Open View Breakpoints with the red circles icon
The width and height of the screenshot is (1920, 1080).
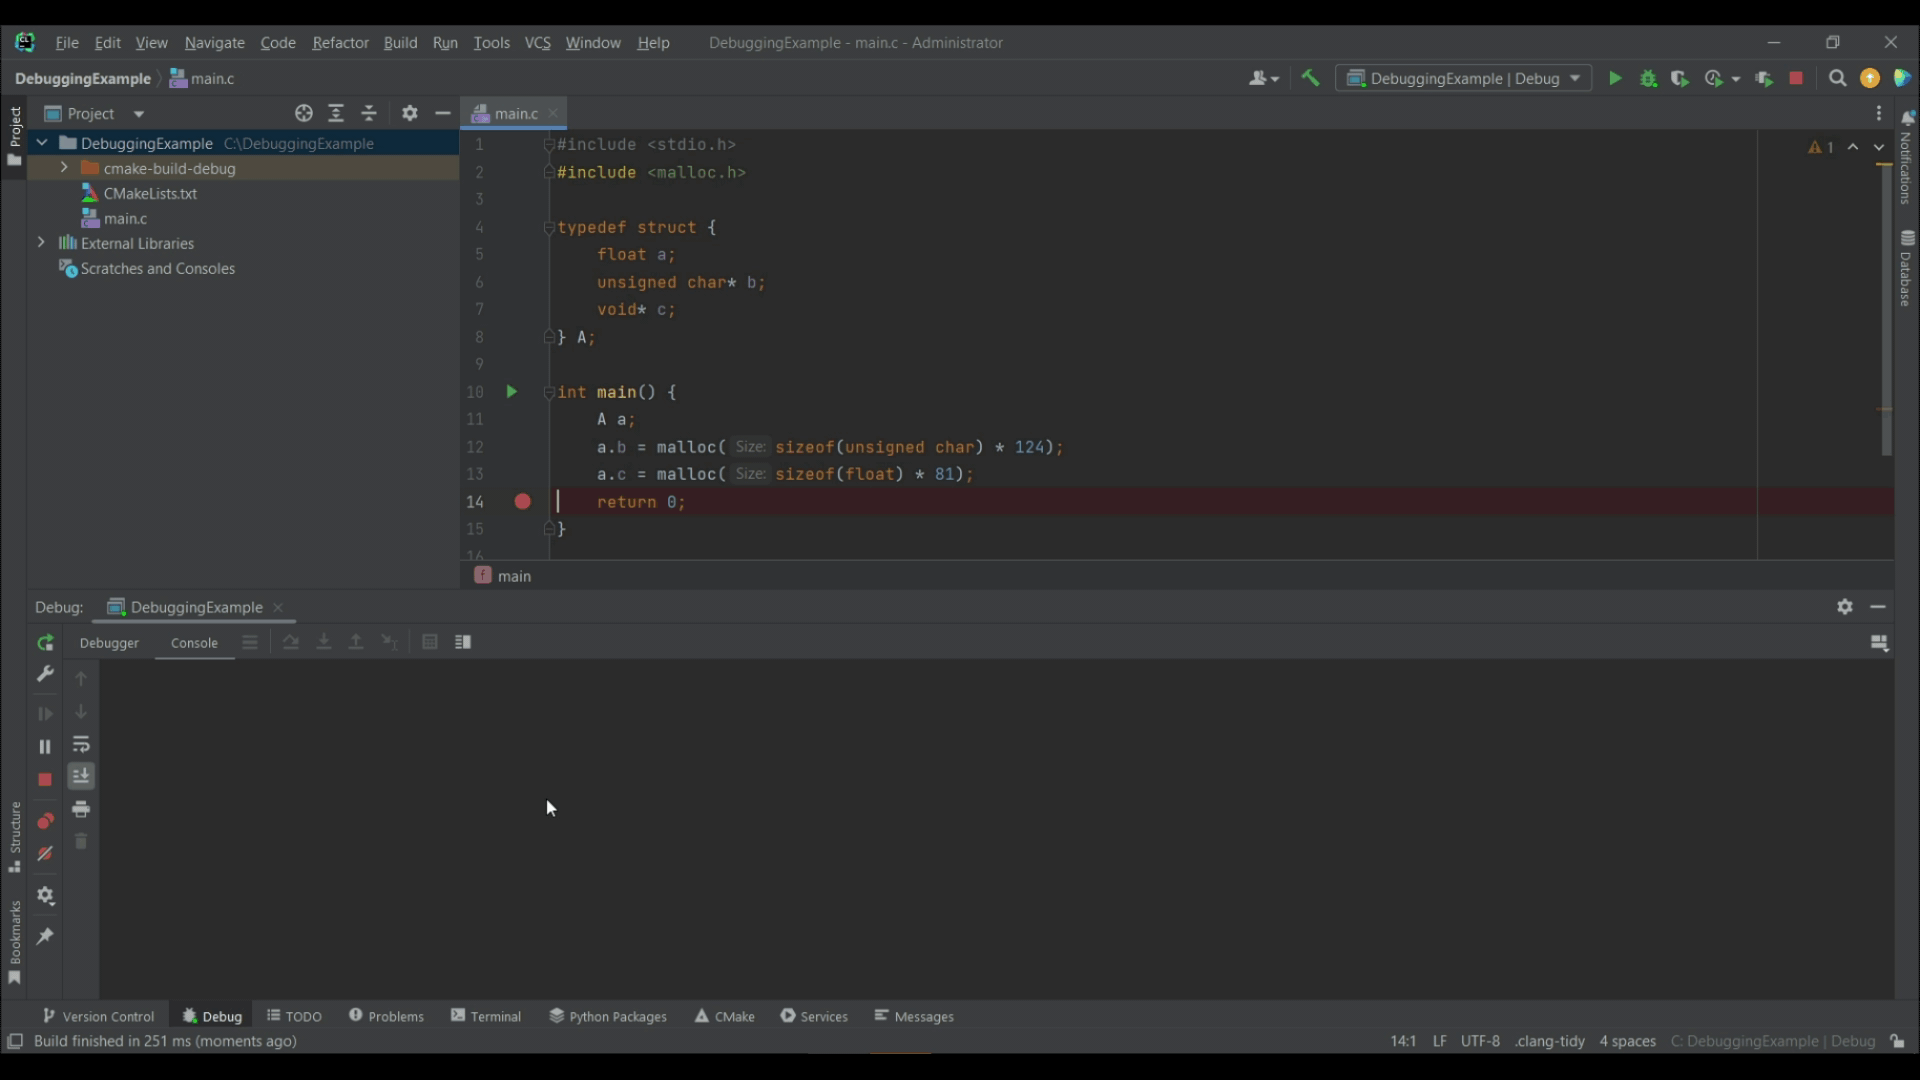click(x=44, y=821)
